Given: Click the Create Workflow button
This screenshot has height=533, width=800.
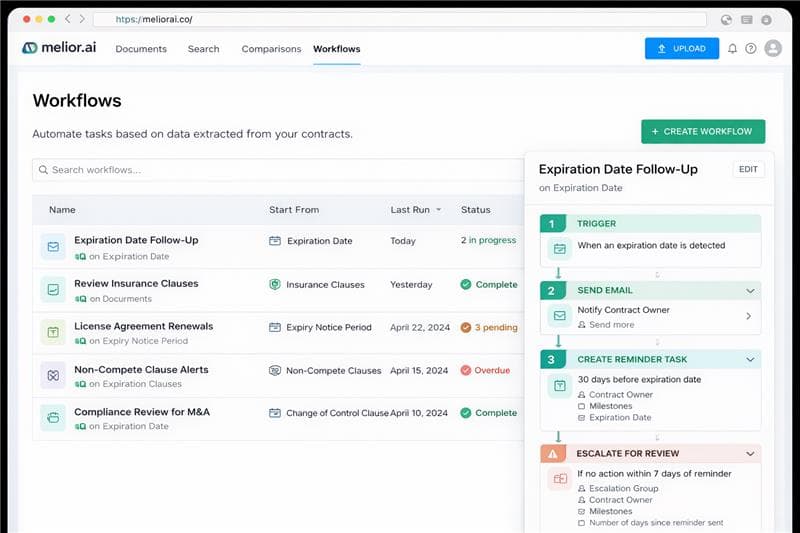Looking at the screenshot, I should point(703,132).
